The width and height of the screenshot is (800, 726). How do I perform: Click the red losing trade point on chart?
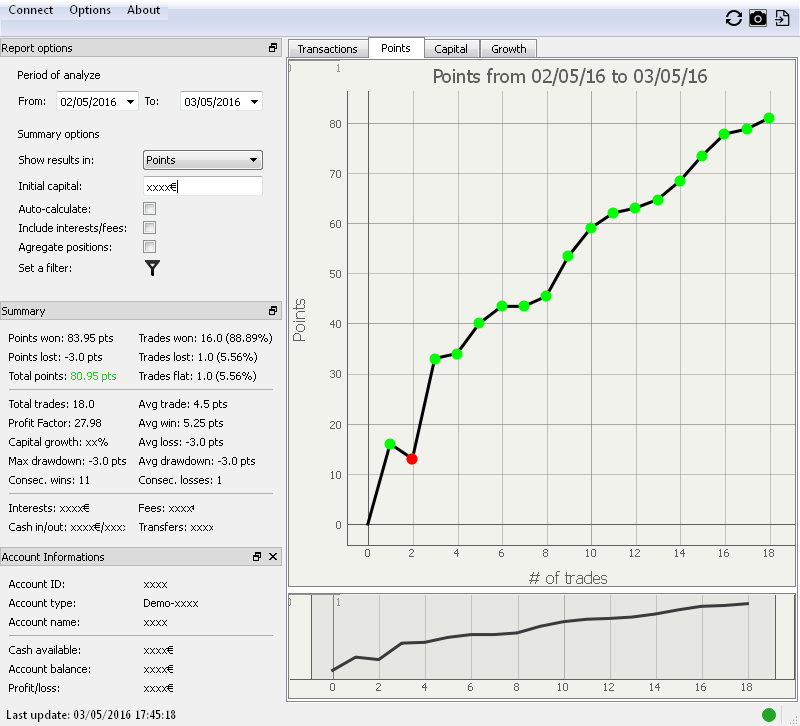(412, 459)
